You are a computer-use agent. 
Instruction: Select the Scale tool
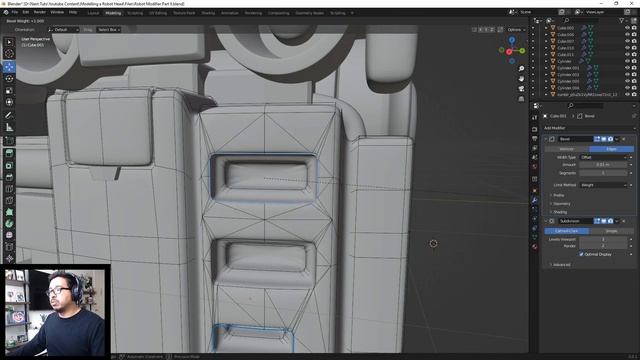coord(9,90)
